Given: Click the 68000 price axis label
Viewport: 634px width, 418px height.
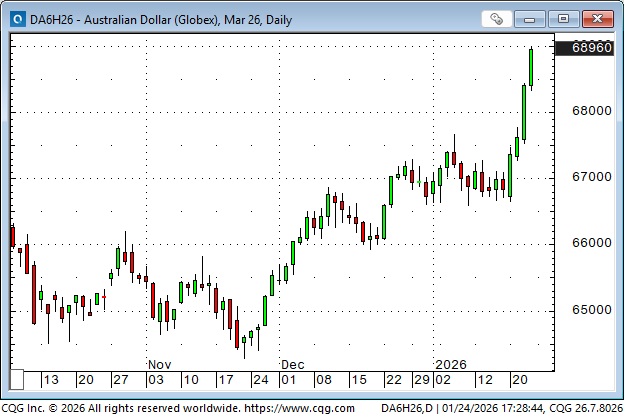Looking at the screenshot, I should coord(592,111).
